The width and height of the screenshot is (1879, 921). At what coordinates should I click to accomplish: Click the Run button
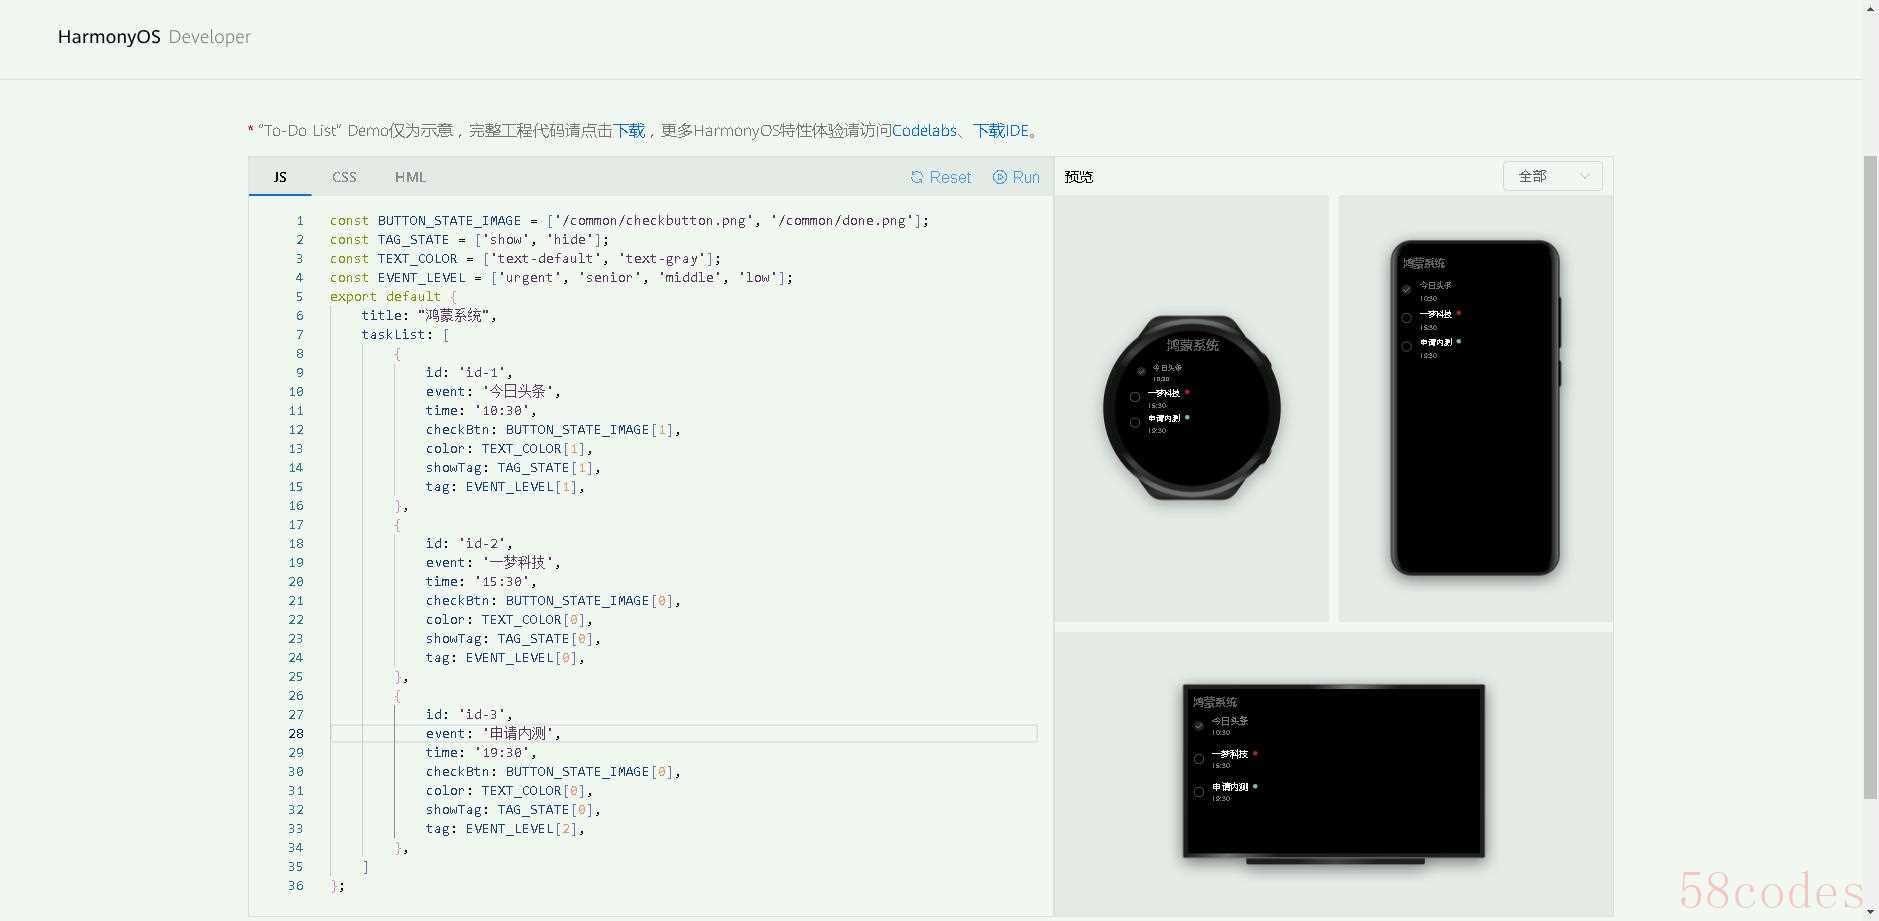1016,177
